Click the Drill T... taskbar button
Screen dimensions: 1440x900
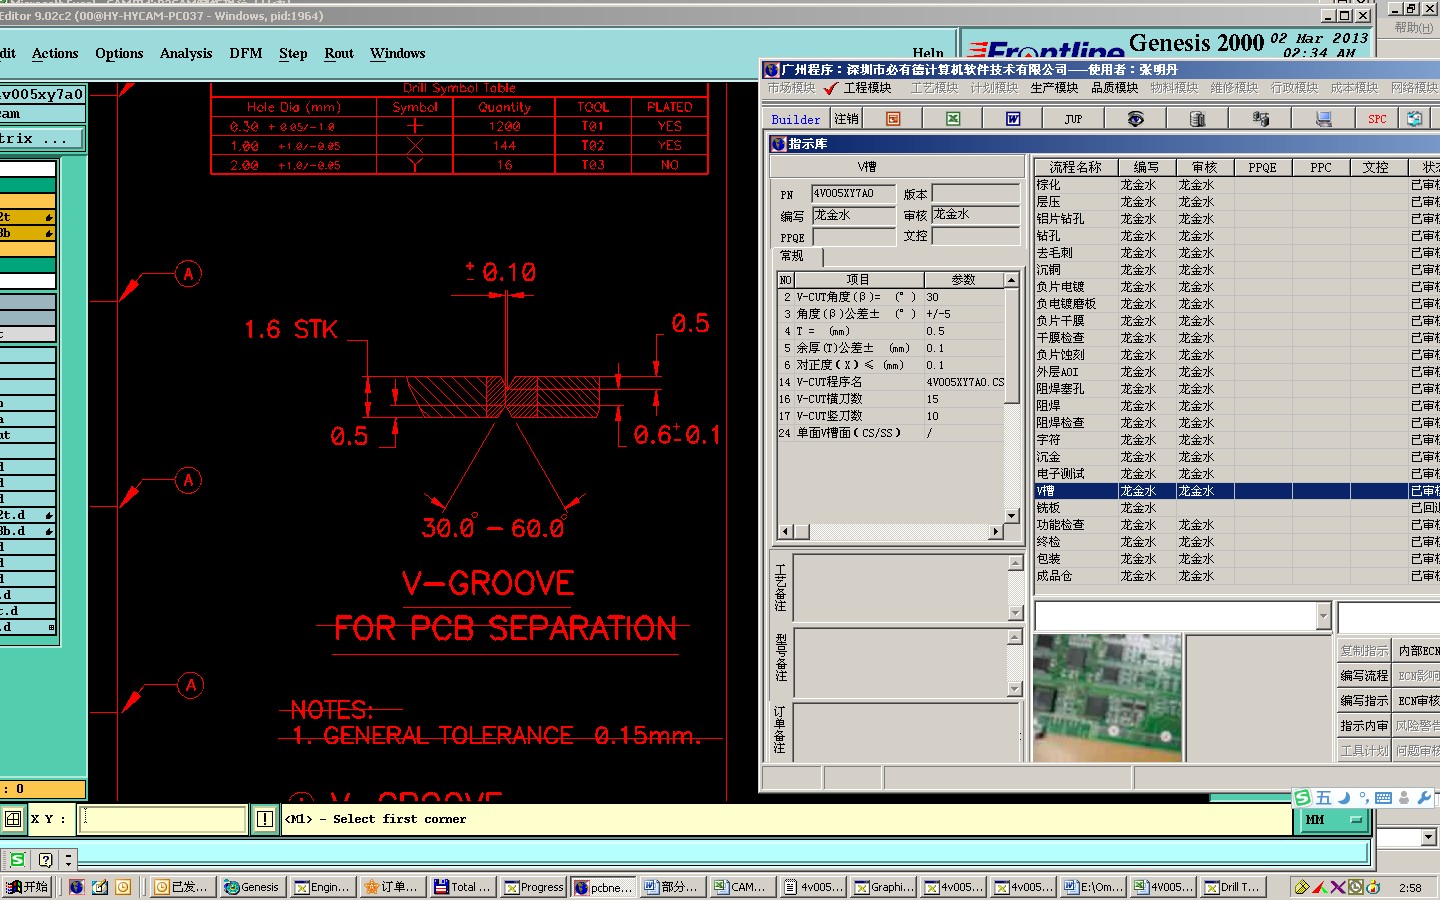tap(1233, 887)
